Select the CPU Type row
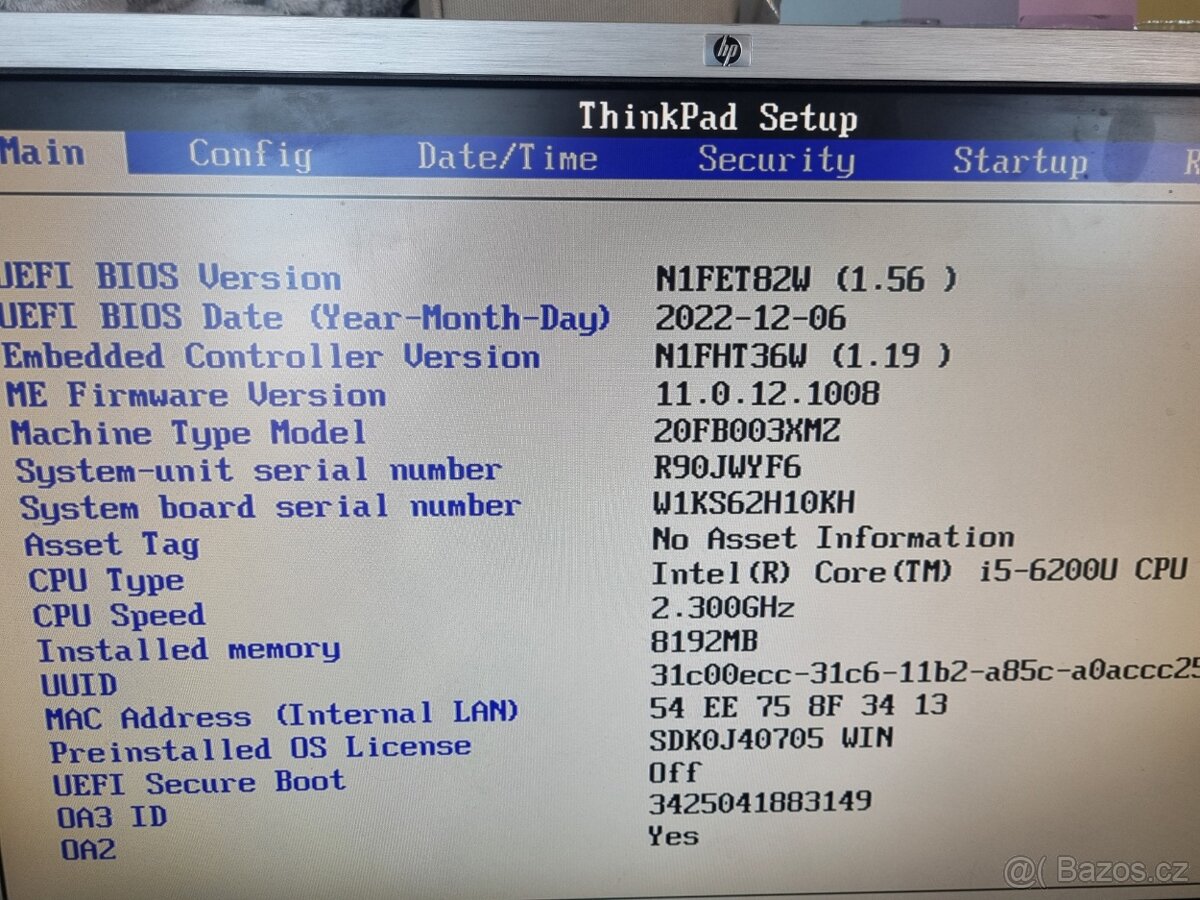Screen dimensions: 1200x900 [x=110, y=581]
